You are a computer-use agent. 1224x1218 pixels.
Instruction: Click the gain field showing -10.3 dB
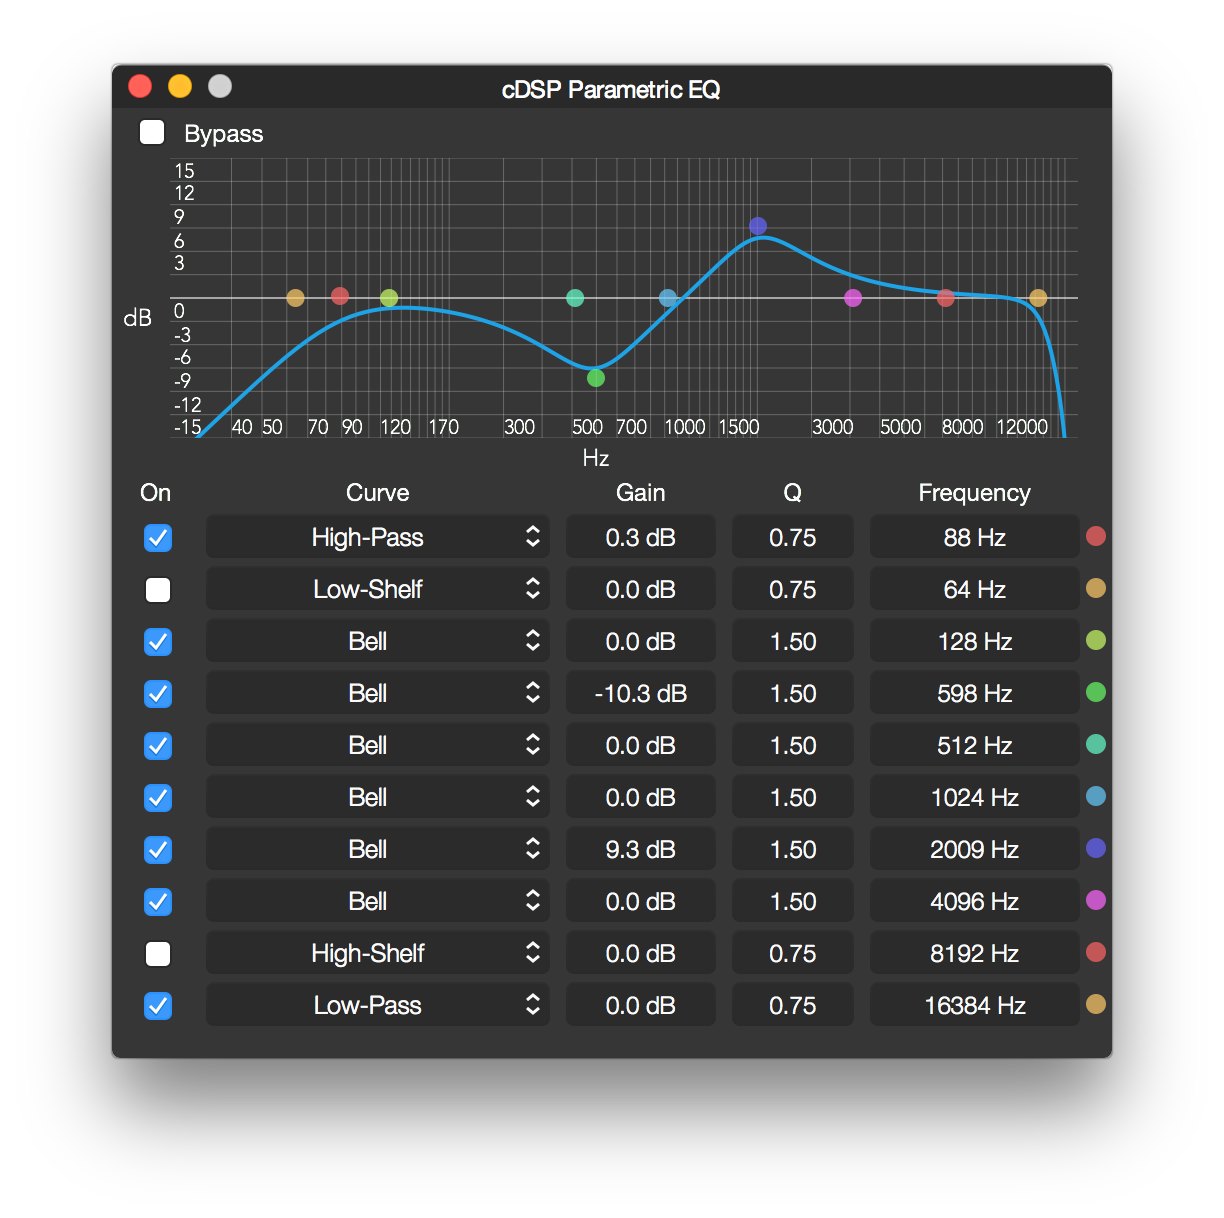tap(640, 693)
